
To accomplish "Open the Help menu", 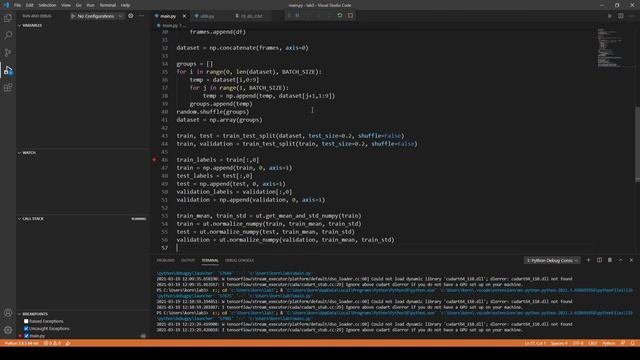I will coord(125,5).
